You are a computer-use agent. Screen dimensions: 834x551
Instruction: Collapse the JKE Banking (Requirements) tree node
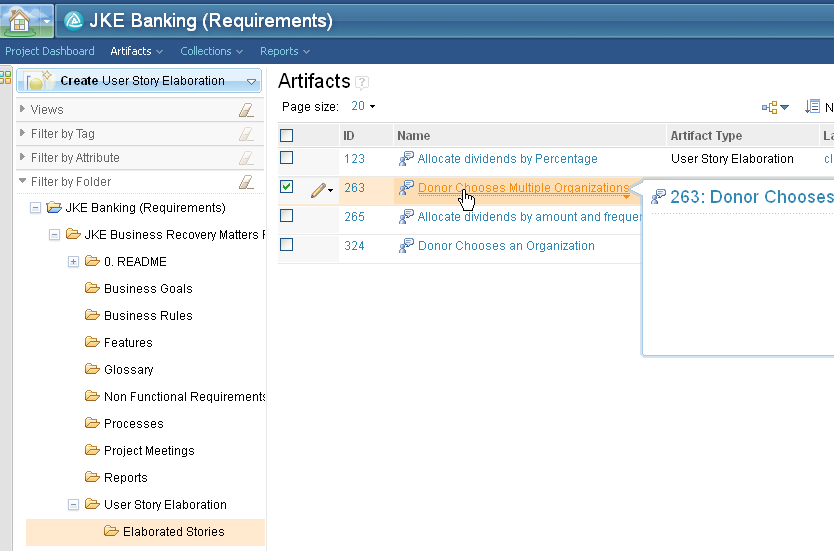[x=35, y=208]
